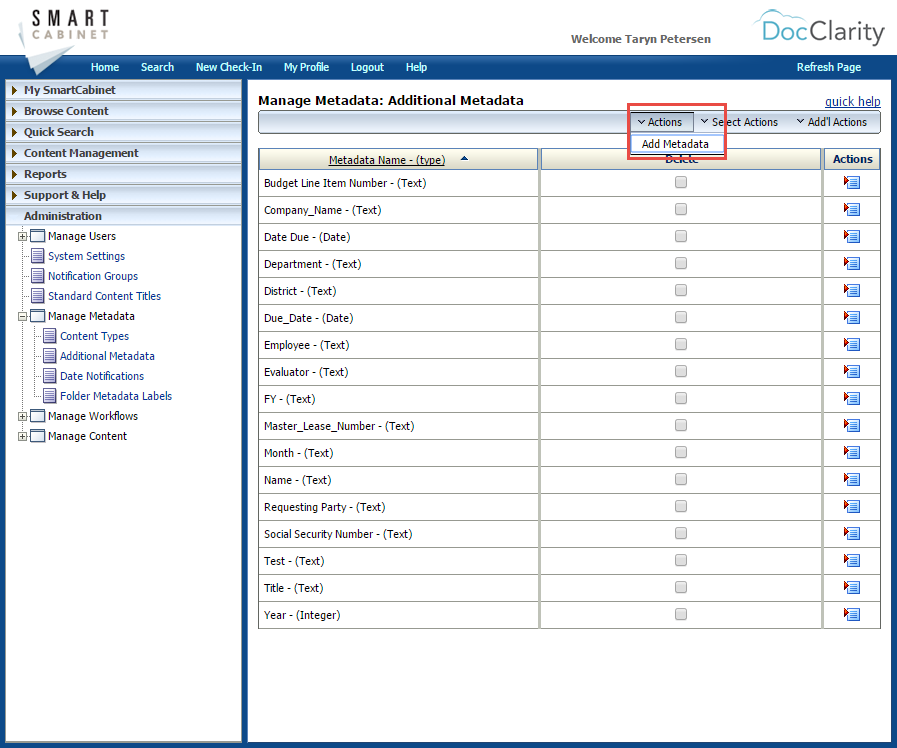Check the delete checkbox for Company_Name
This screenshot has width=897, height=748.
(681, 209)
